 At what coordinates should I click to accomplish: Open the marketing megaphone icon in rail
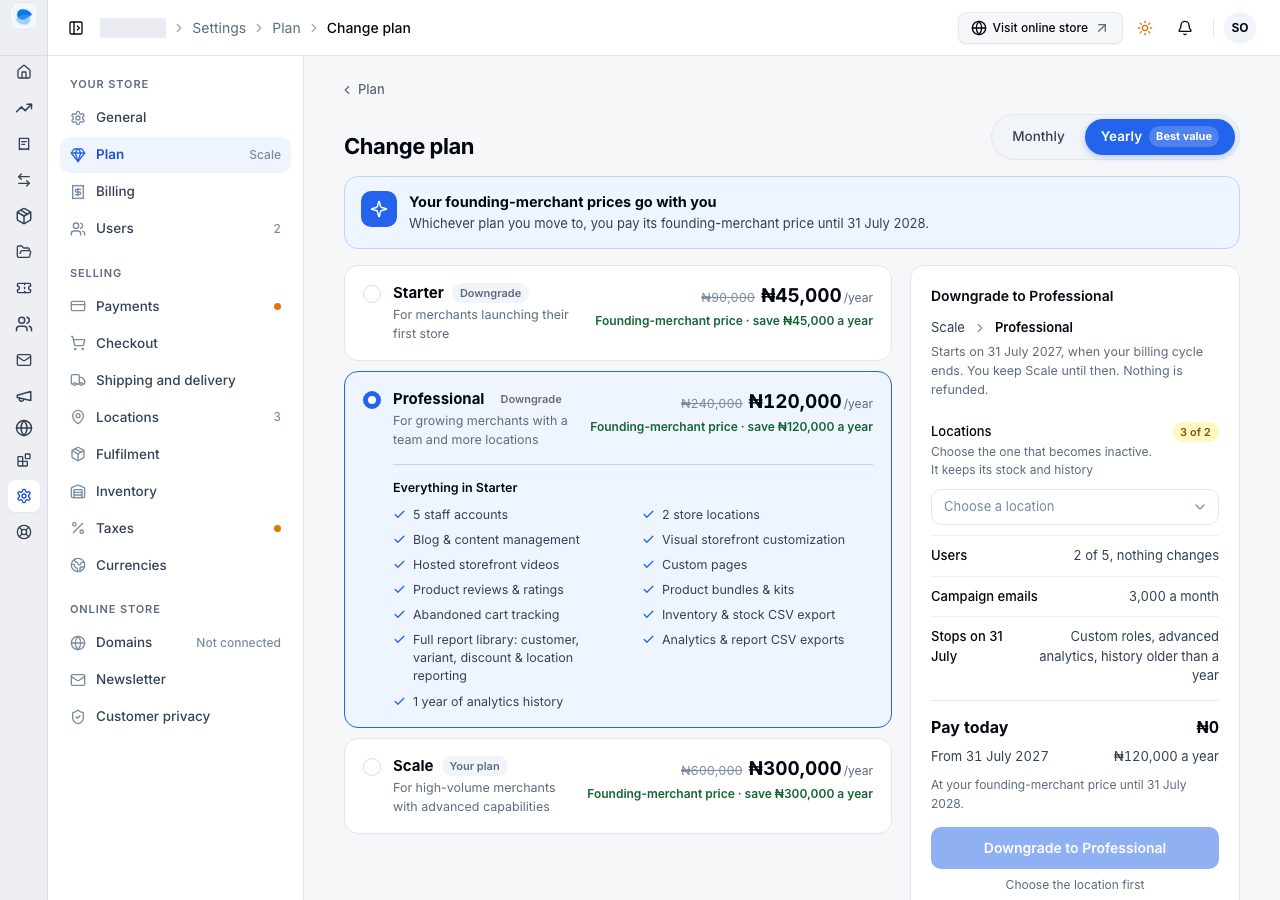pos(24,396)
